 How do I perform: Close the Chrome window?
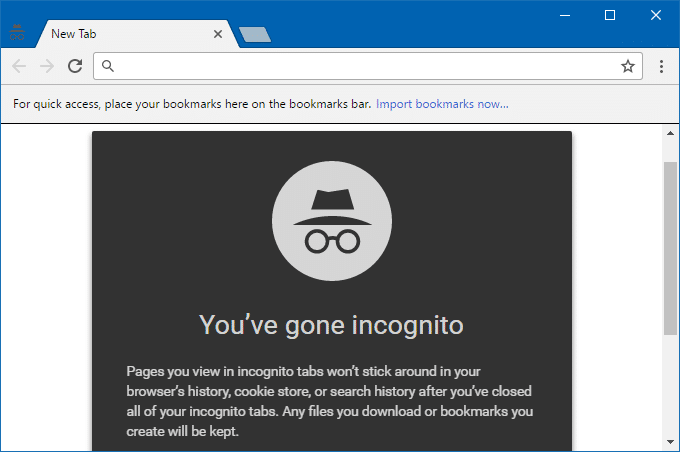click(x=656, y=16)
